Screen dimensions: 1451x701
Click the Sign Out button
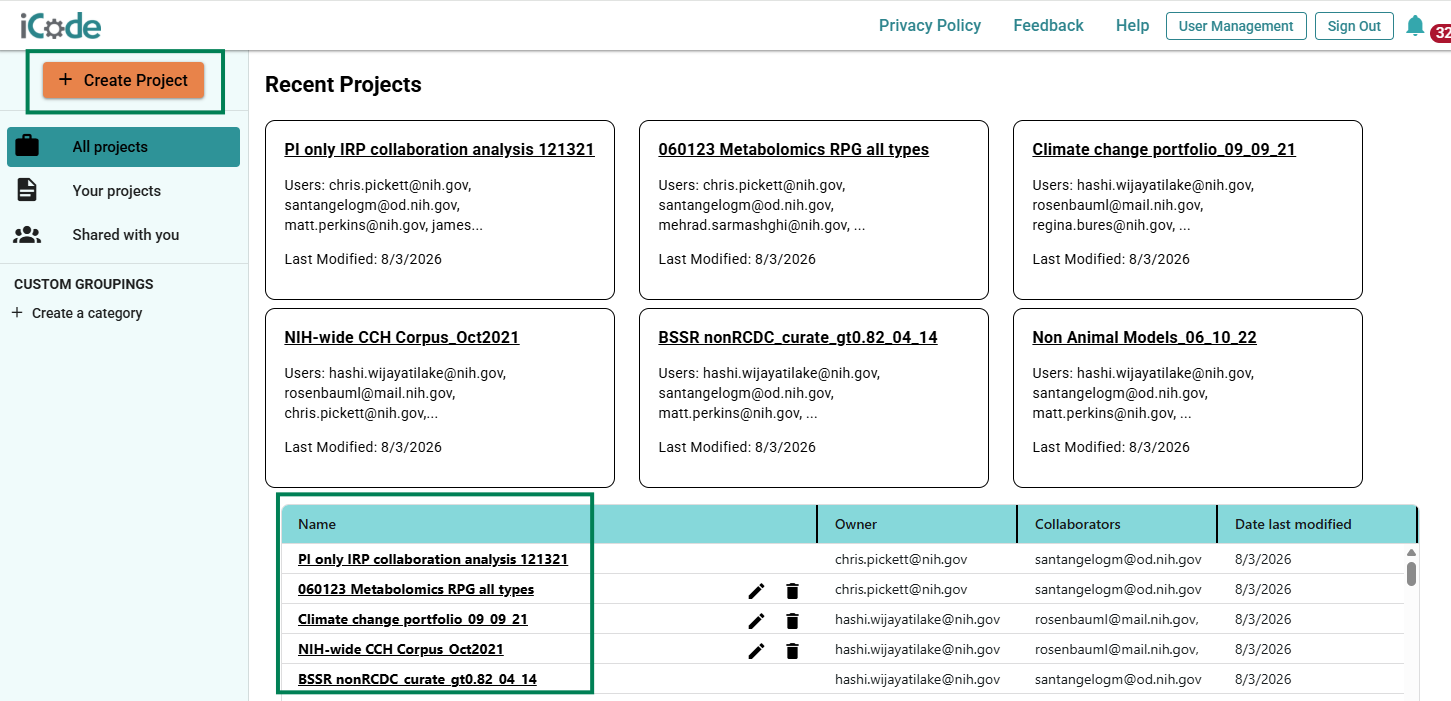point(1354,26)
